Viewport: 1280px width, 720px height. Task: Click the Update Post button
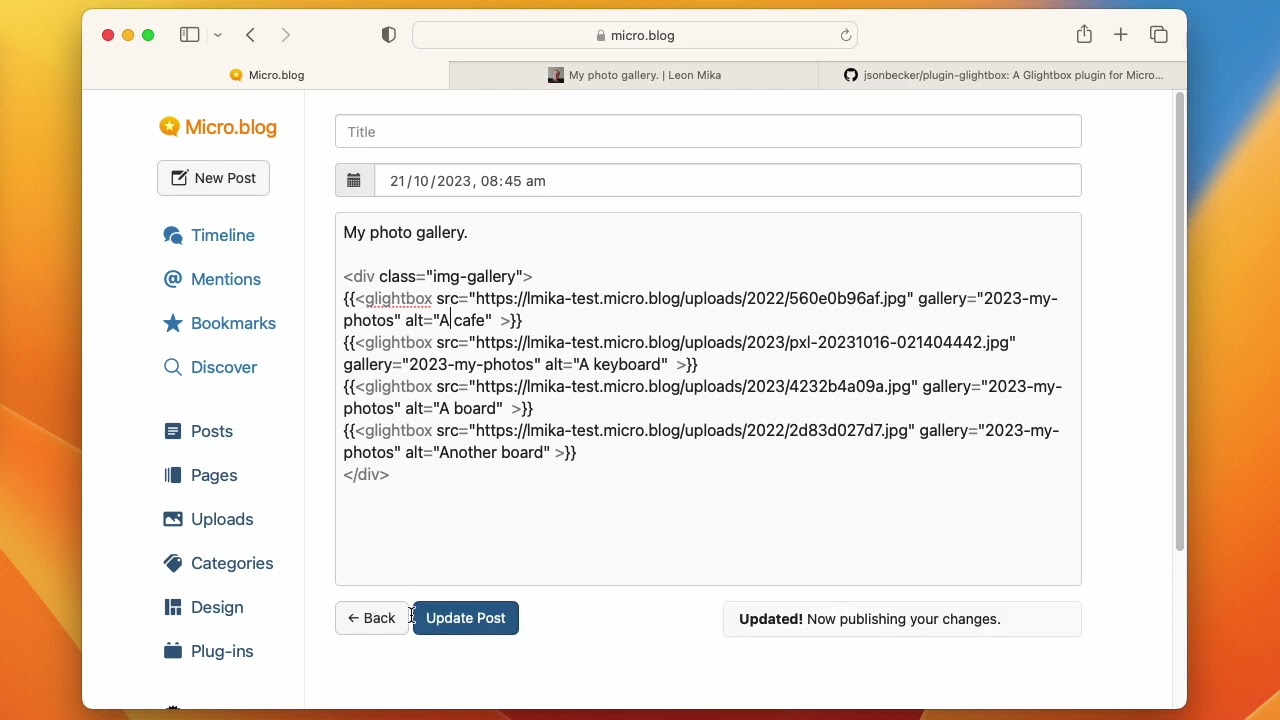tap(466, 618)
